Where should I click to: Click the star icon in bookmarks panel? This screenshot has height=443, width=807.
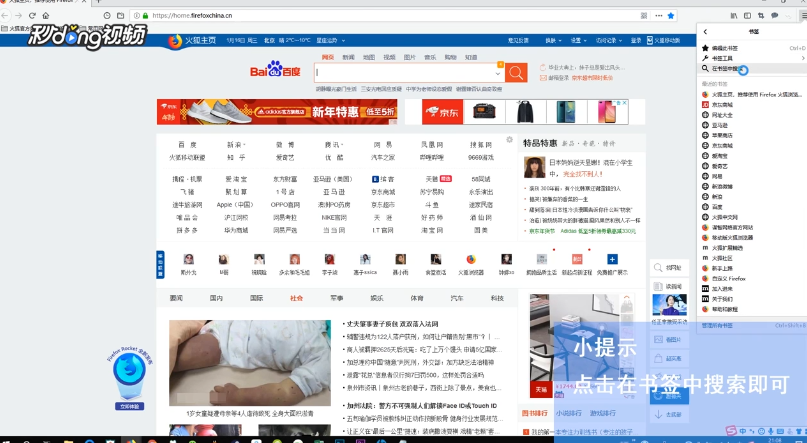pyautogui.click(x=705, y=48)
